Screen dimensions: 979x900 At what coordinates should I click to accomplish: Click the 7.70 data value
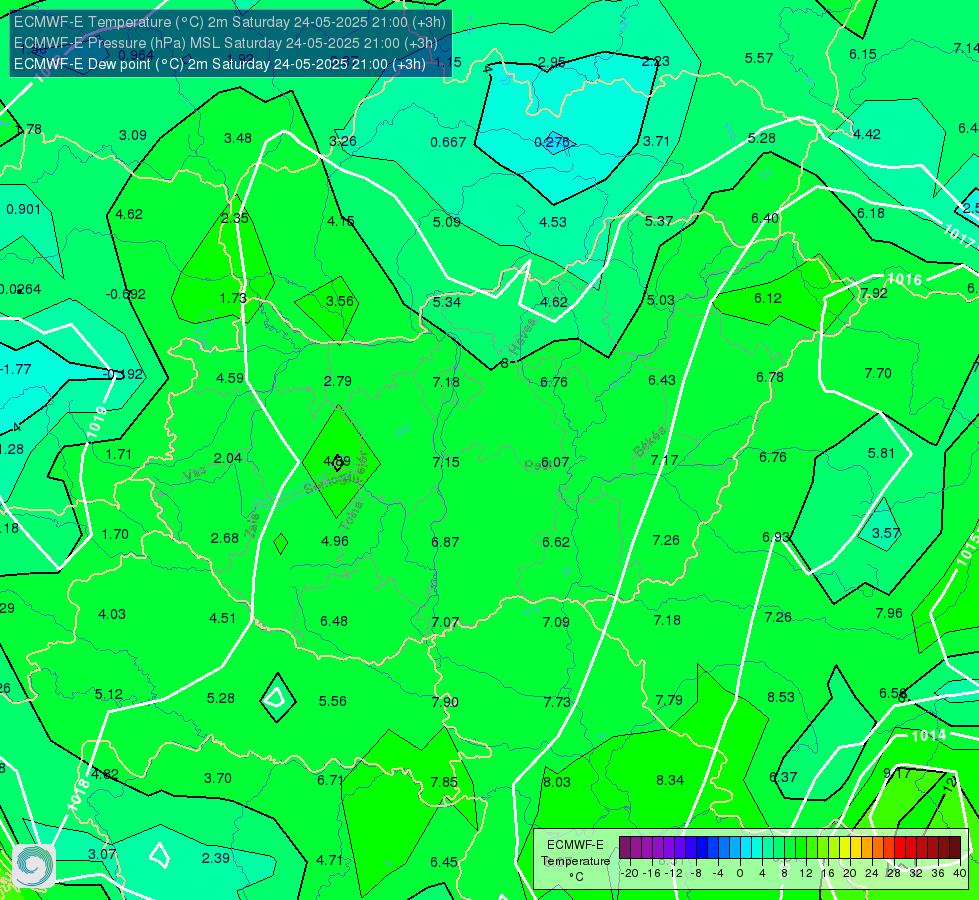pyautogui.click(x=878, y=373)
